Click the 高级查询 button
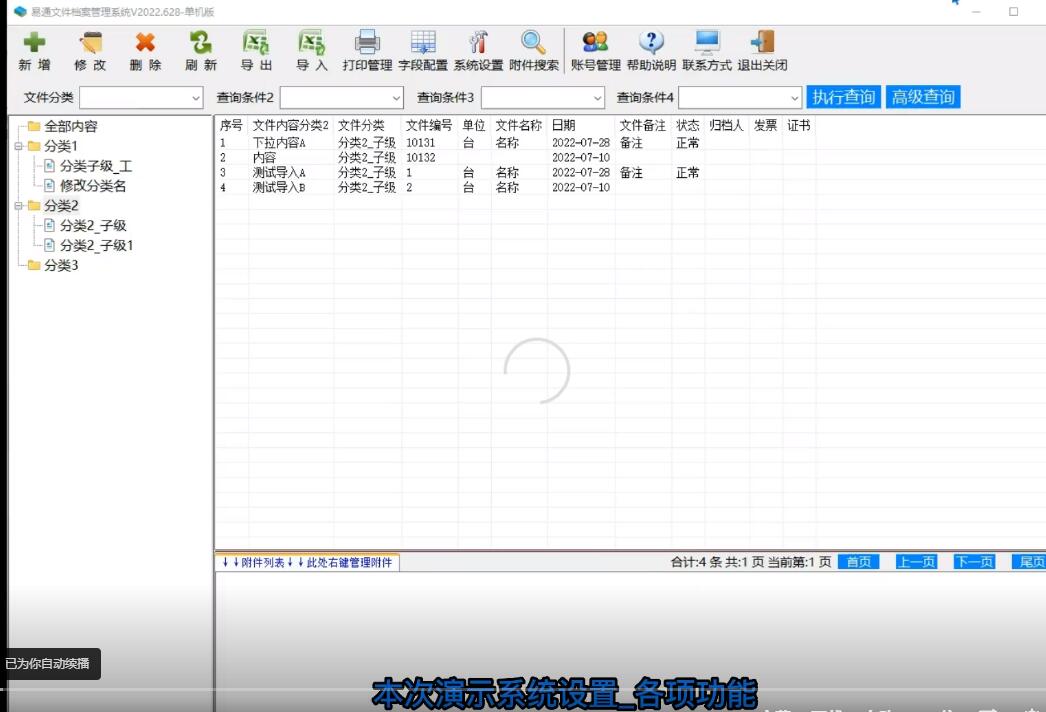 click(923, 97)
